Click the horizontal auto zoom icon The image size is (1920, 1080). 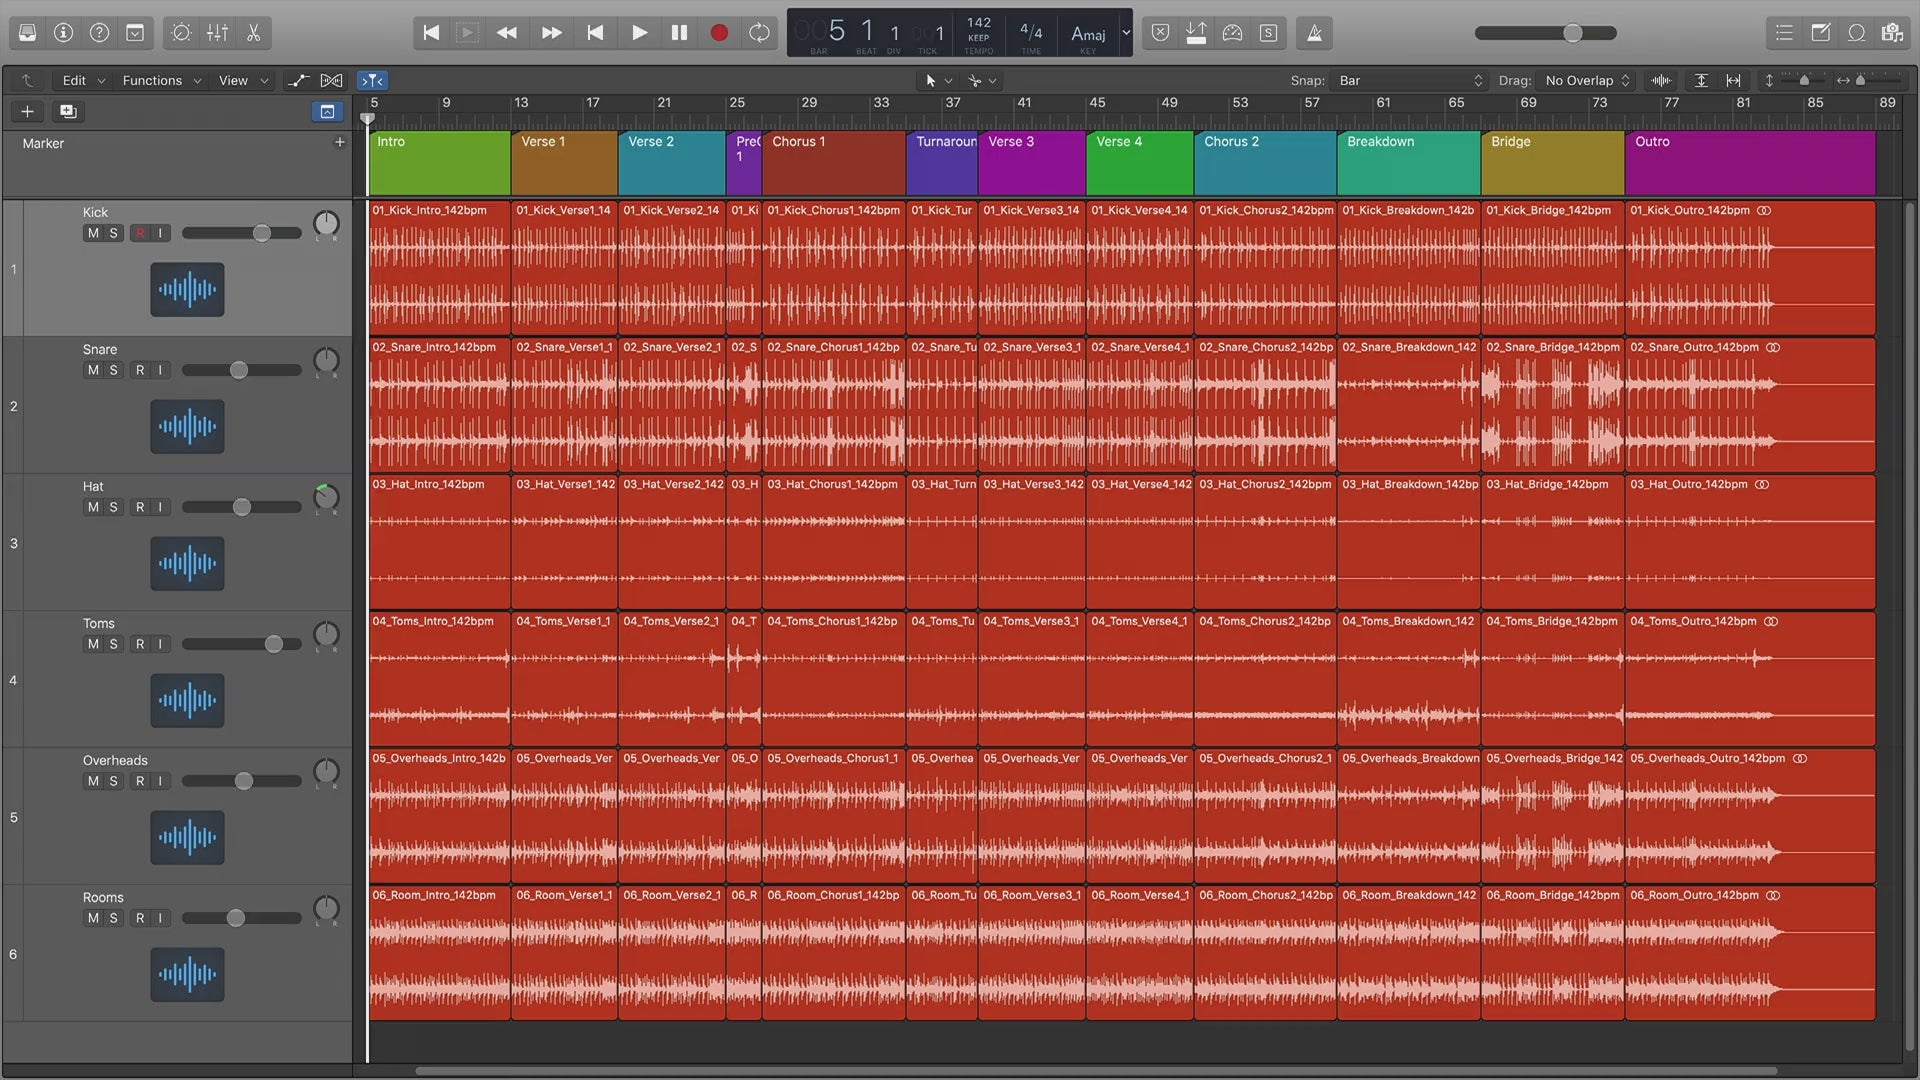(x=1733, y=80)
